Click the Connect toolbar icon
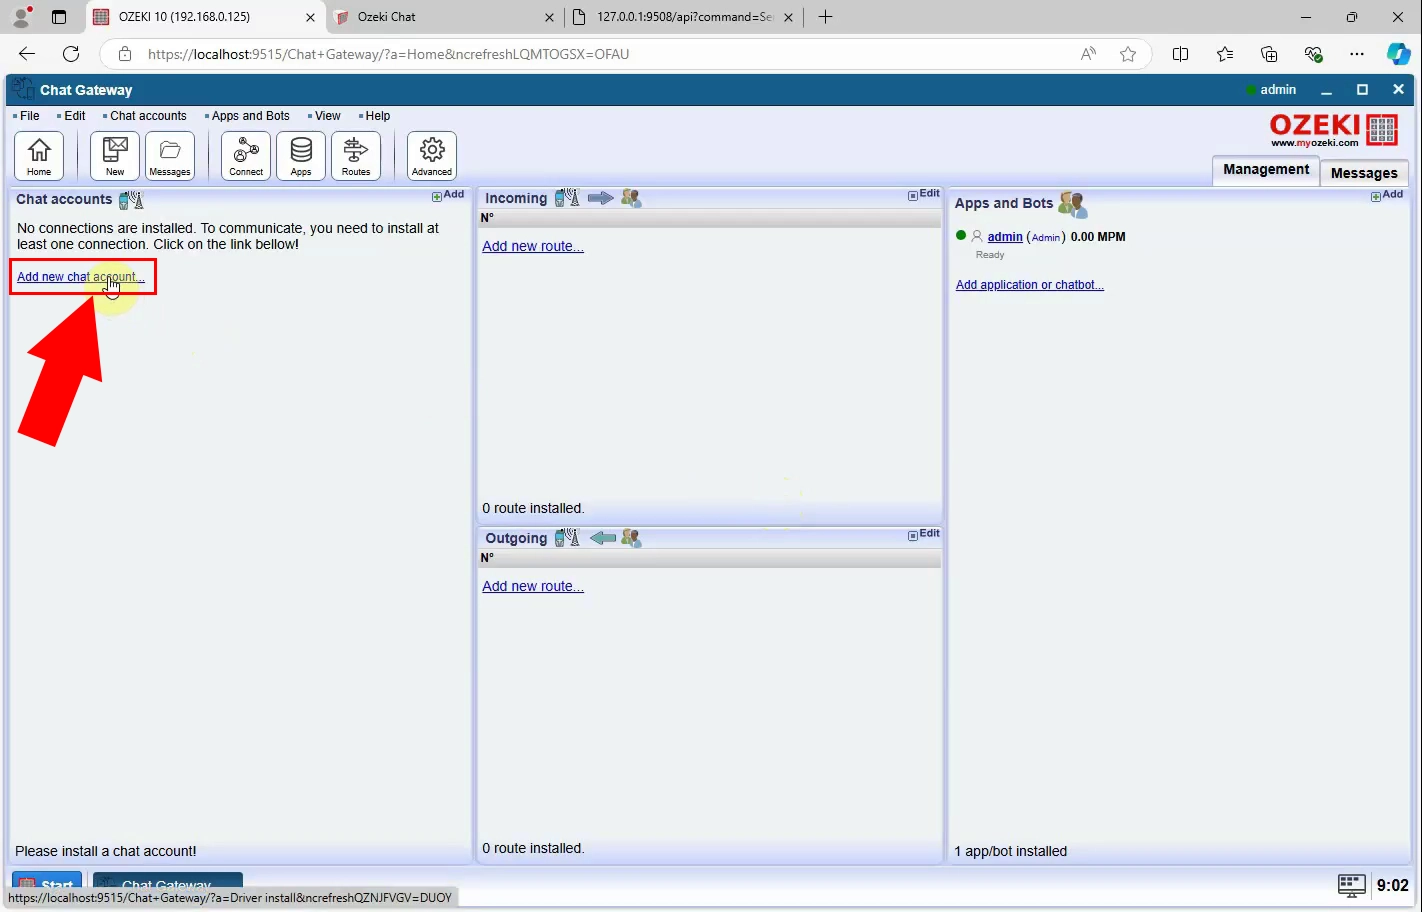Viewport: 1422px width, 912px height. click(246, 156)
